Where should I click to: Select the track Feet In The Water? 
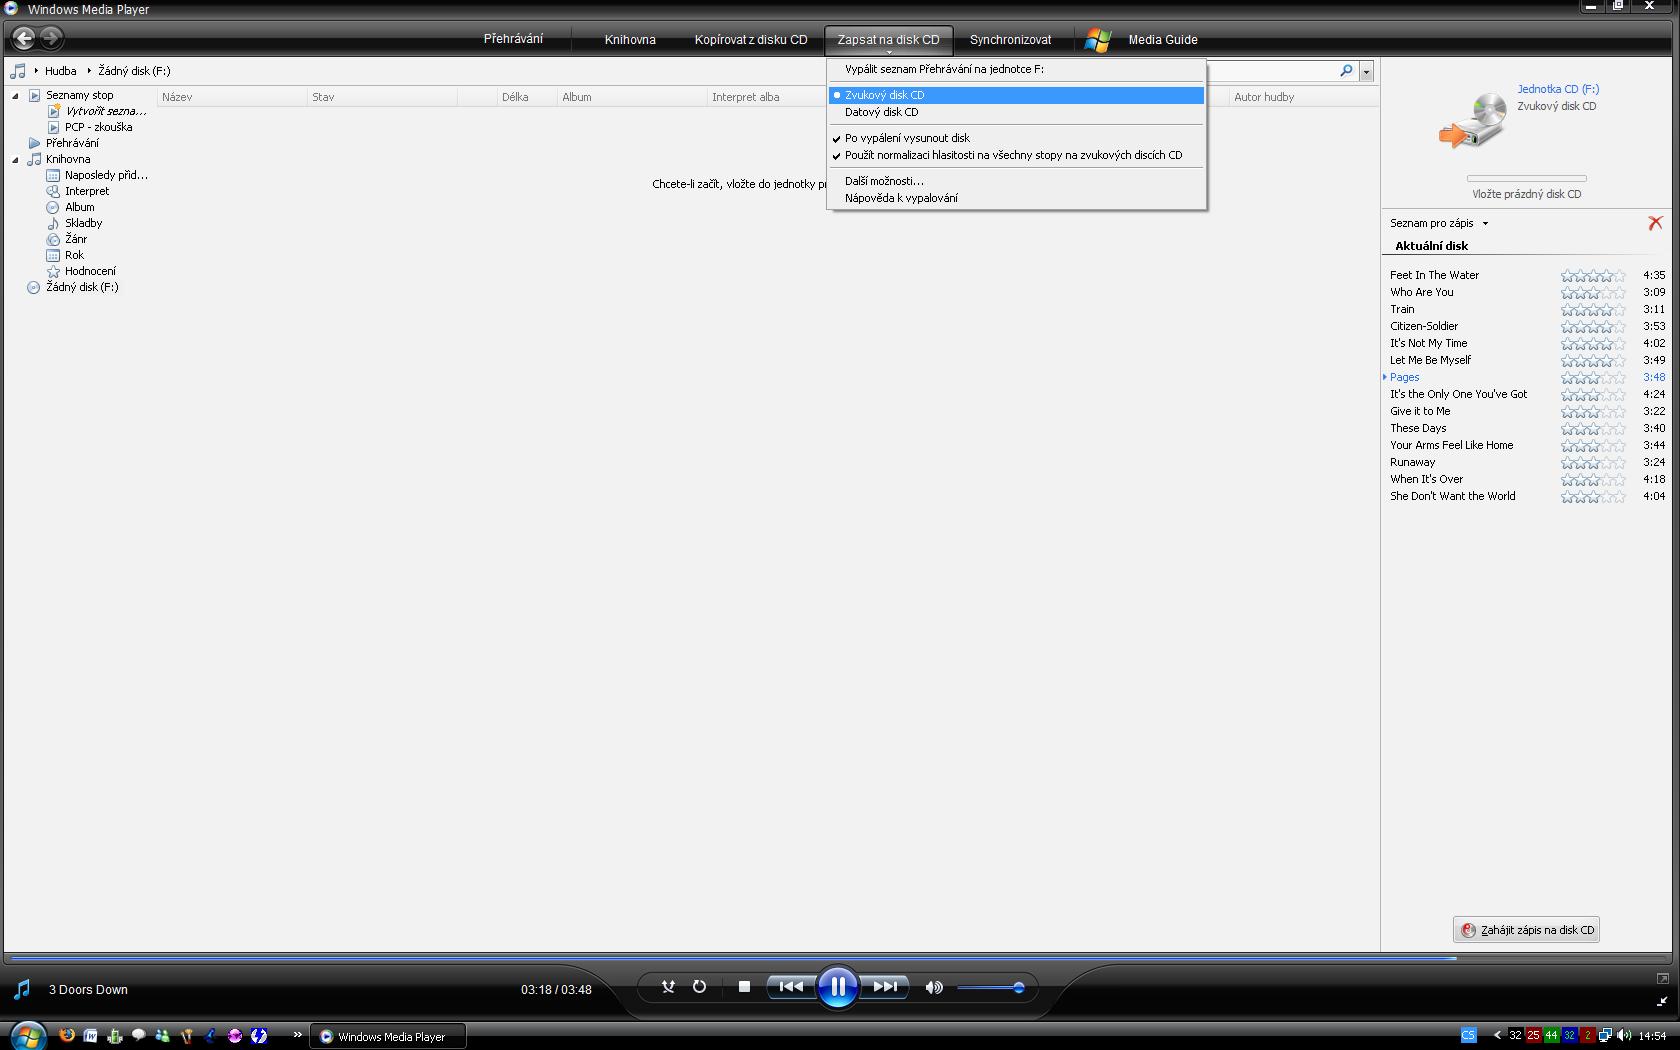click(1434, 275)
